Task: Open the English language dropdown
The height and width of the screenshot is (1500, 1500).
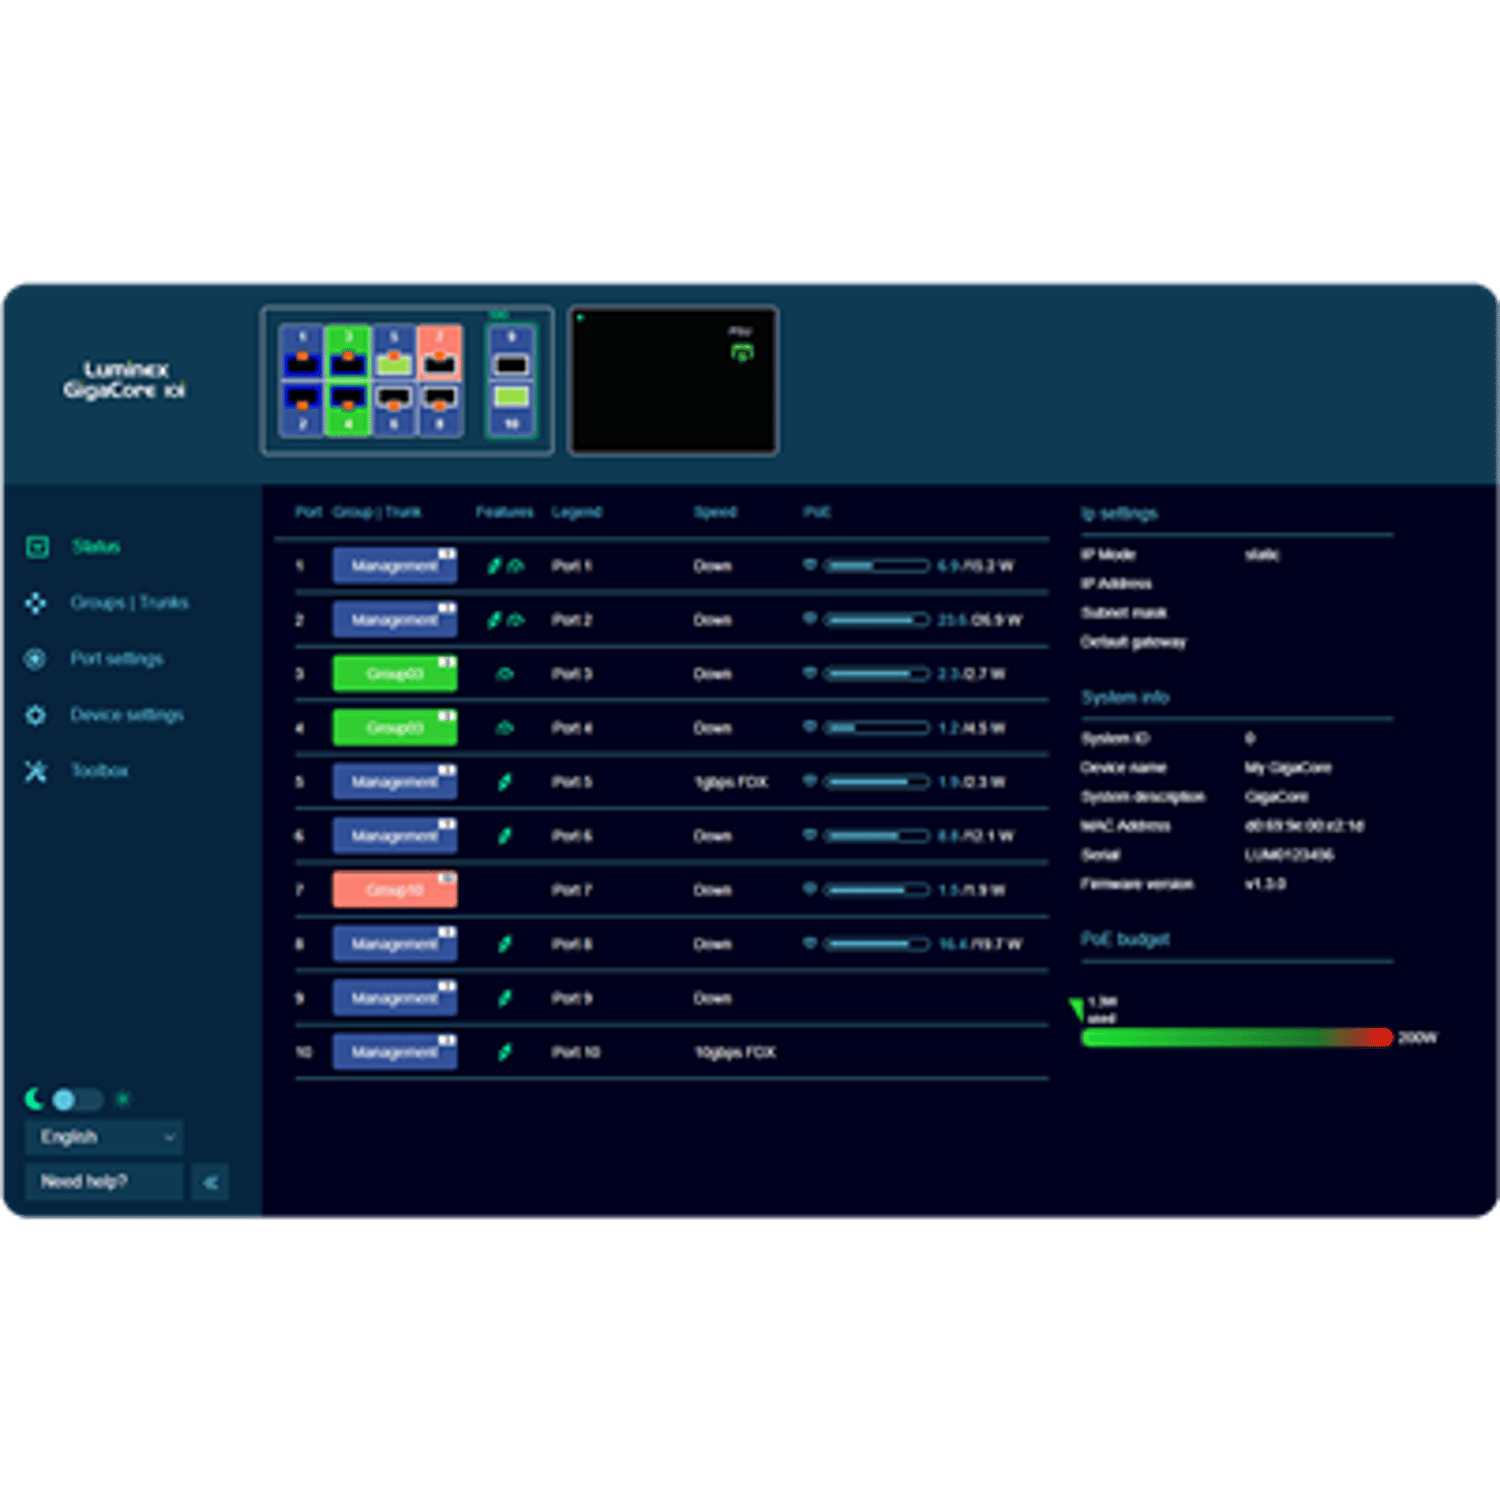Action: coord(105,1137)
